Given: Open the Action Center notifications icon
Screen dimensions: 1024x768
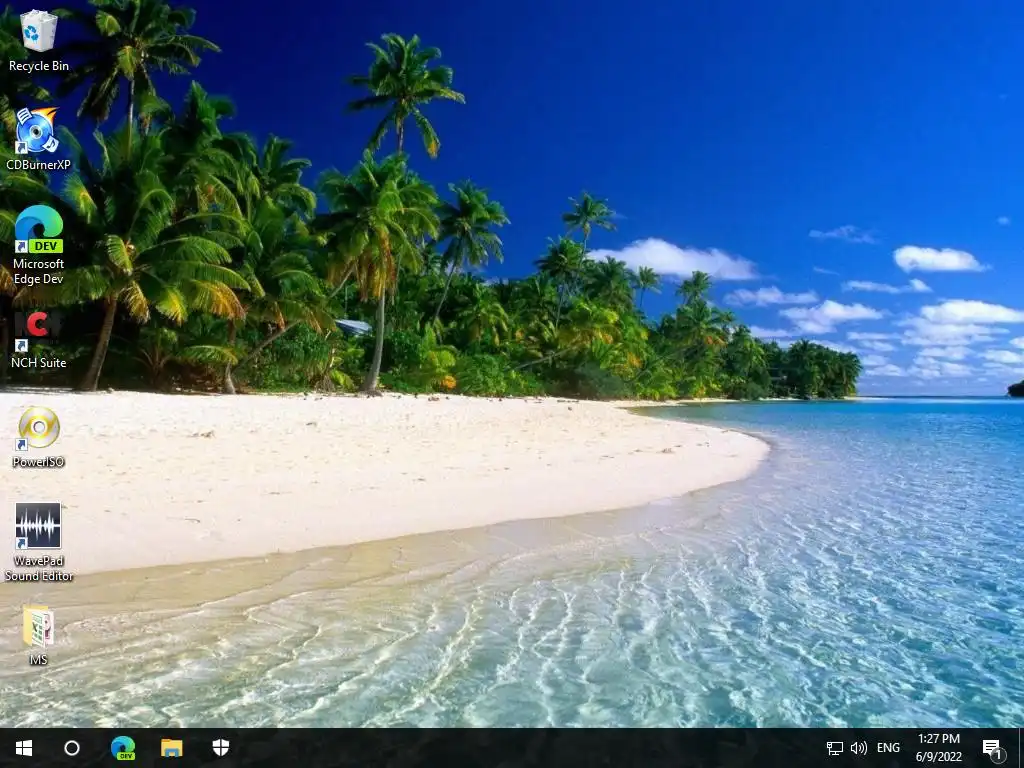Looking at the screenshot, I should (x=992, y=748).
